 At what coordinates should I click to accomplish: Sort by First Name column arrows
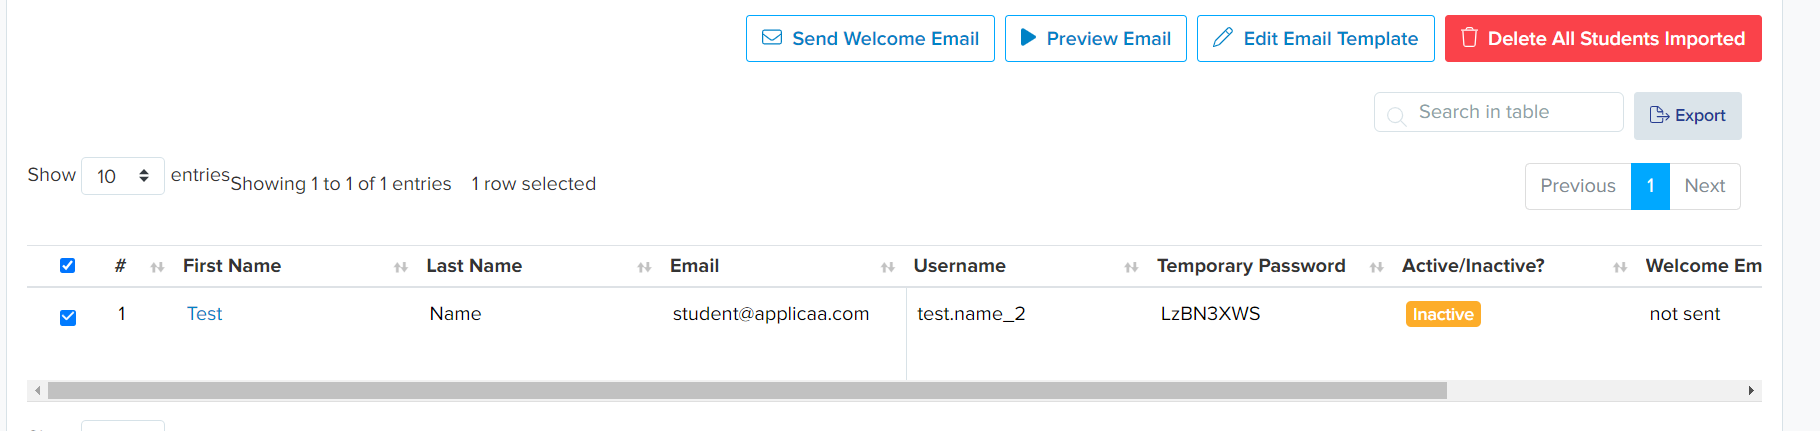401,267
